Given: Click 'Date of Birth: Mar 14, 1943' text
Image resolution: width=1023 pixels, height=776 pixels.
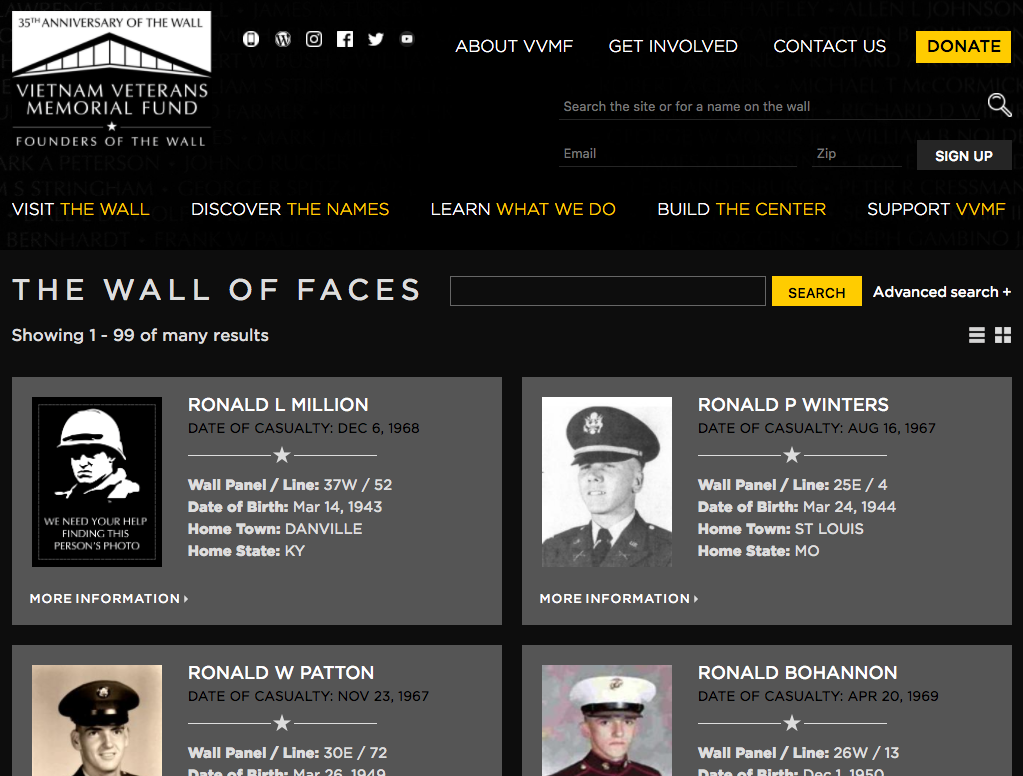Looking at the screenshot, I should point(285,507).
